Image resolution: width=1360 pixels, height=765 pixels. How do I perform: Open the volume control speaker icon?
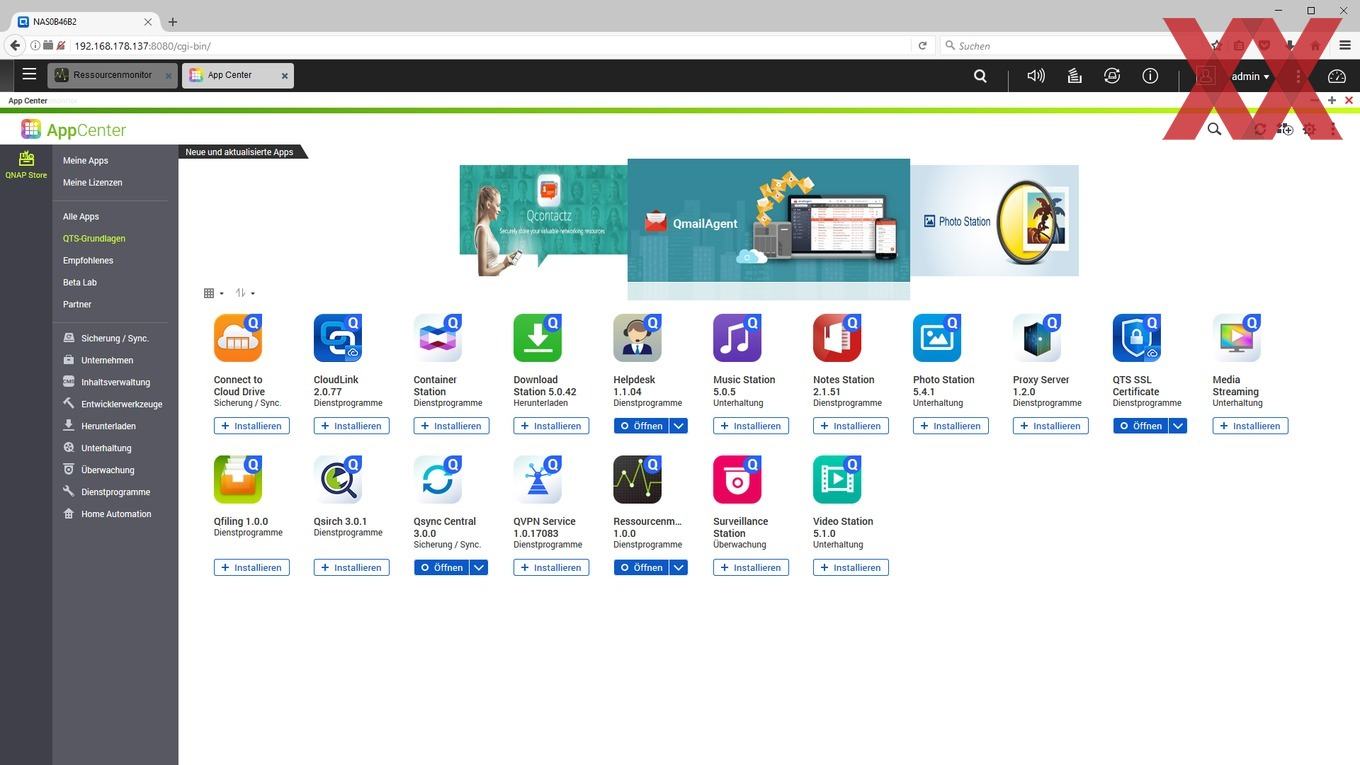point(1036,76)
